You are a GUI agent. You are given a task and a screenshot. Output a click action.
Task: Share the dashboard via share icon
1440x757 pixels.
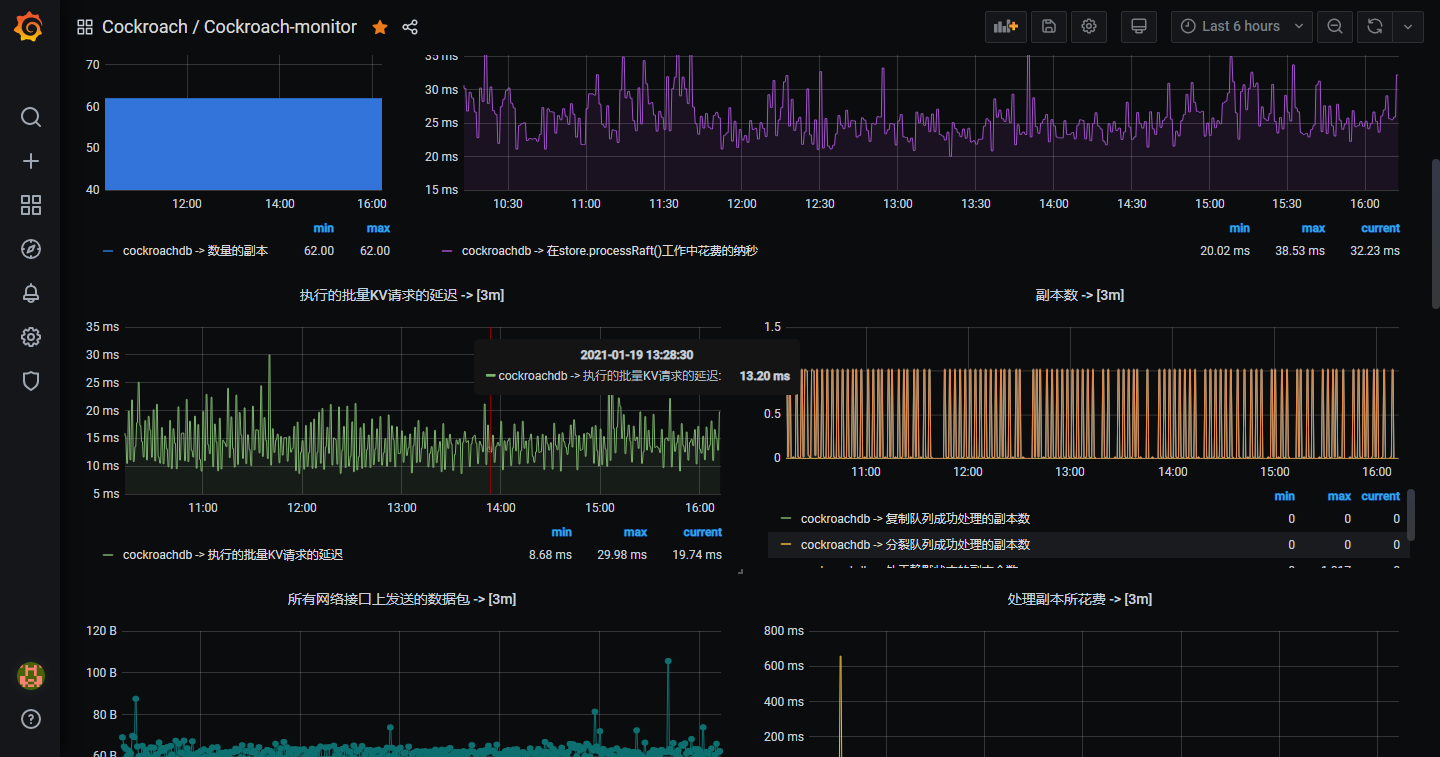point(410,27)
